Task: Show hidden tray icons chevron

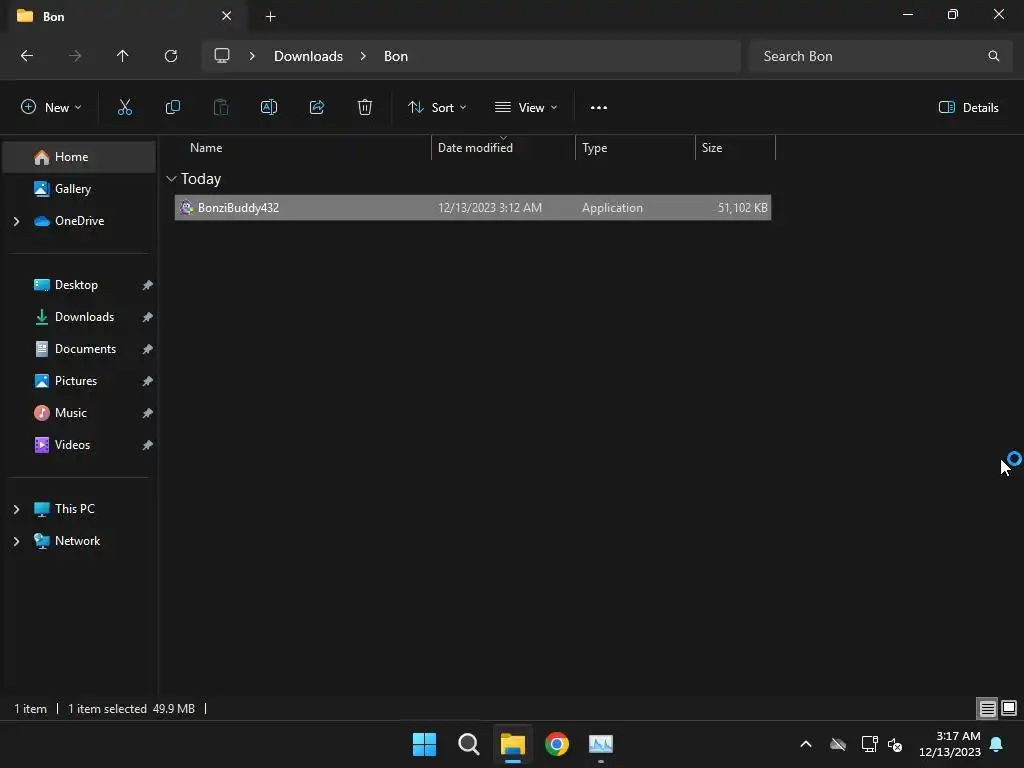Action: 806,744
